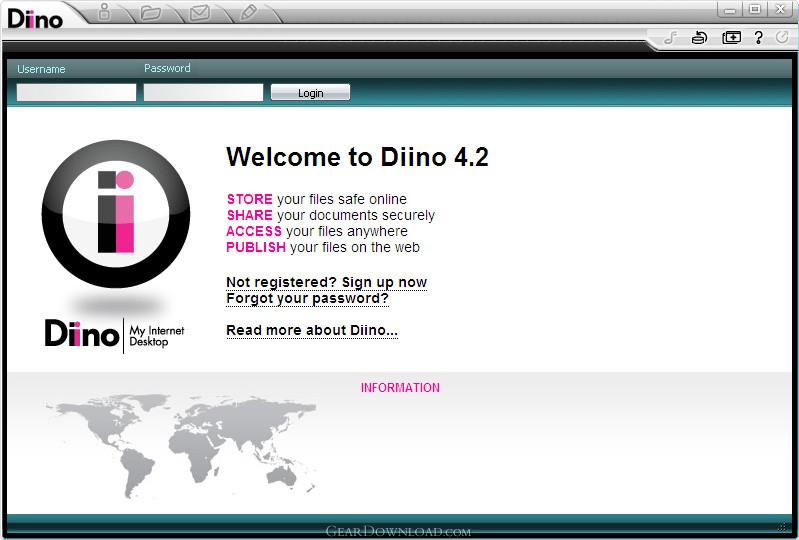
Task: Click the backup drive toolbar icon
Action: (x=699, y=37)
